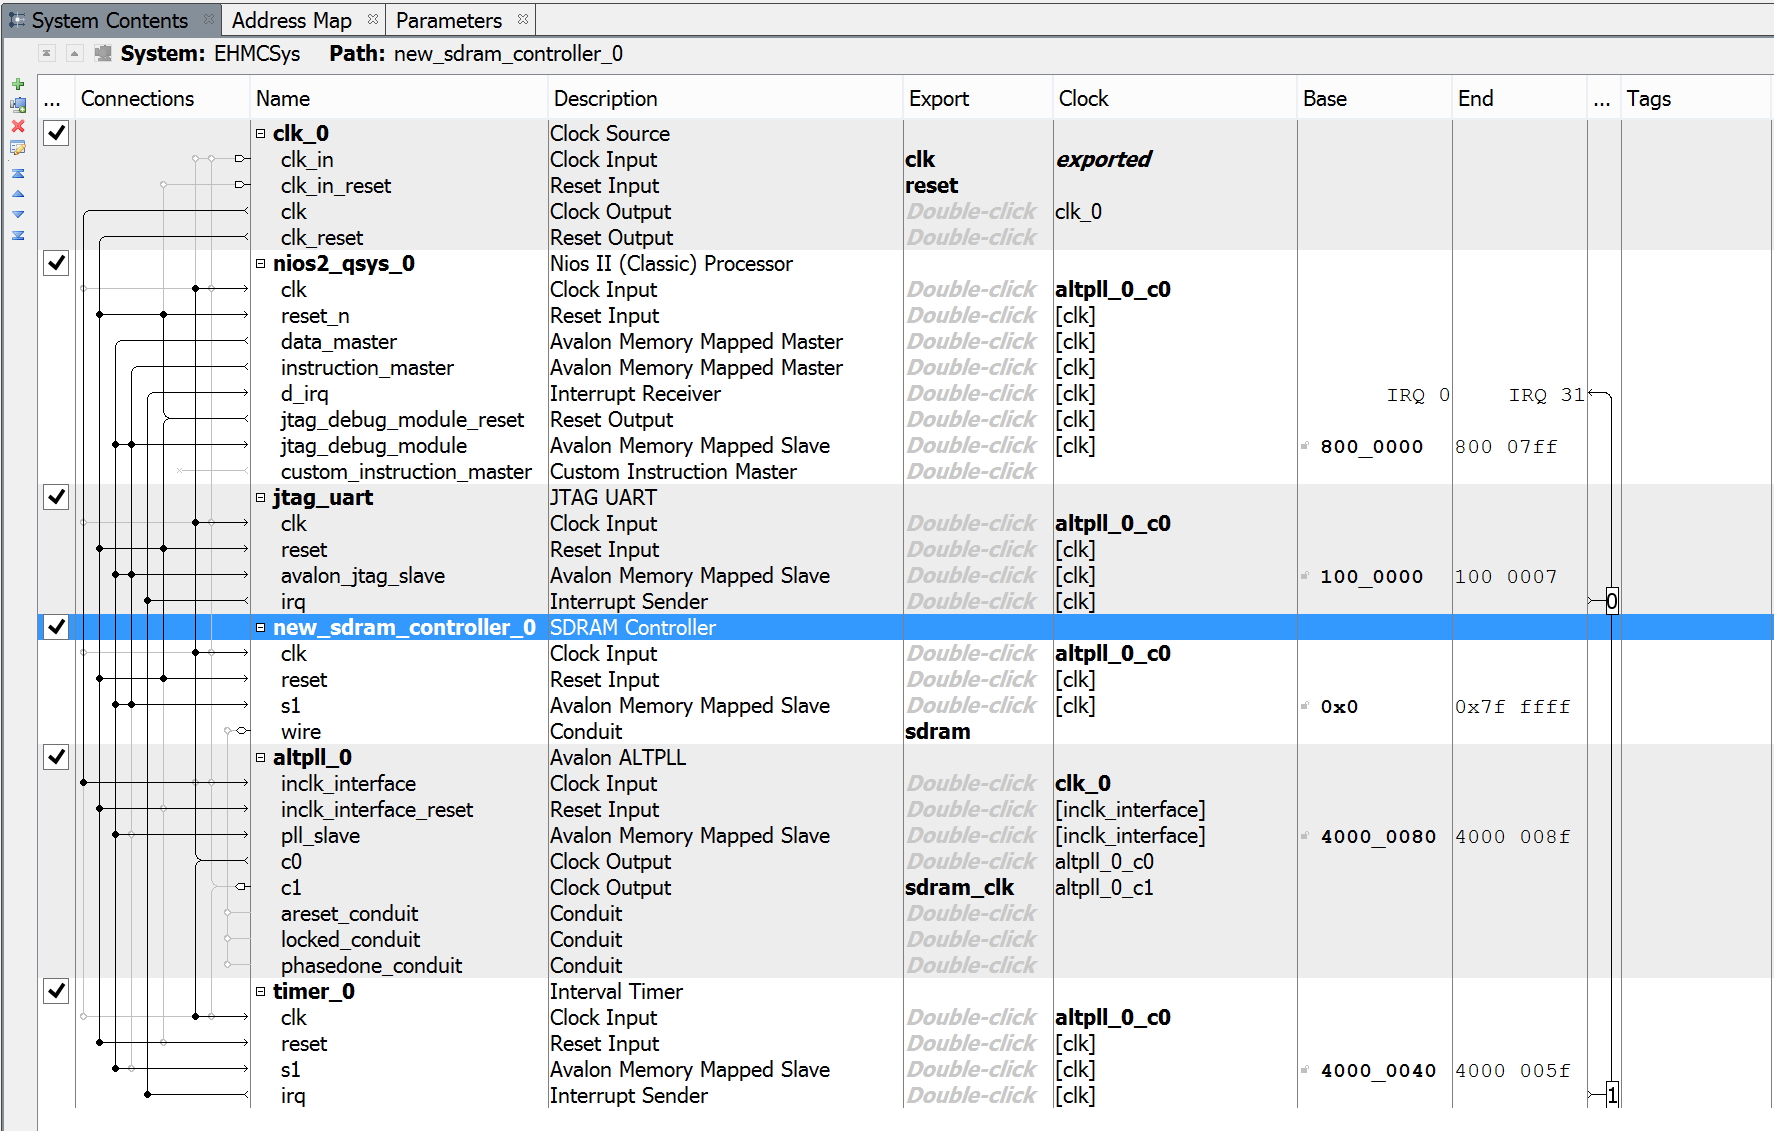This screenshot has width=1774, height=1131.
Task: Click the system hierarchy icon before EHMCSys
Action: click(x=103, y=53)
